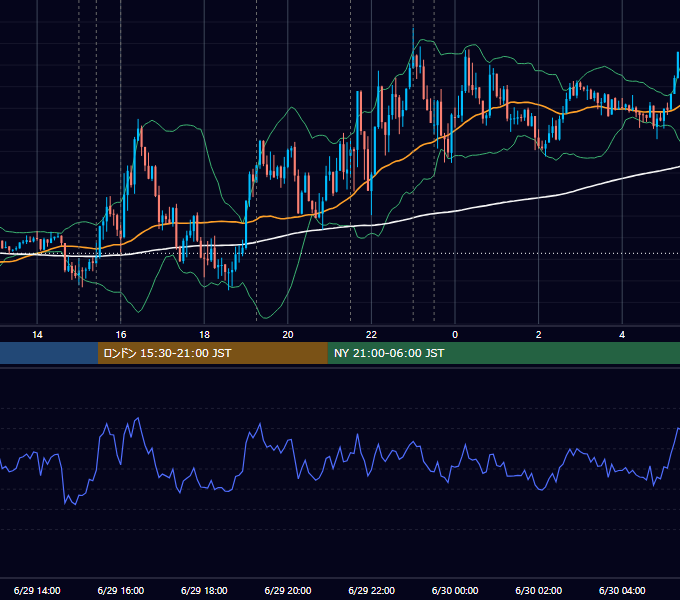680x600 pixels.
Task: Click hour label 18 on price chart axis
Action: point(204,335)
